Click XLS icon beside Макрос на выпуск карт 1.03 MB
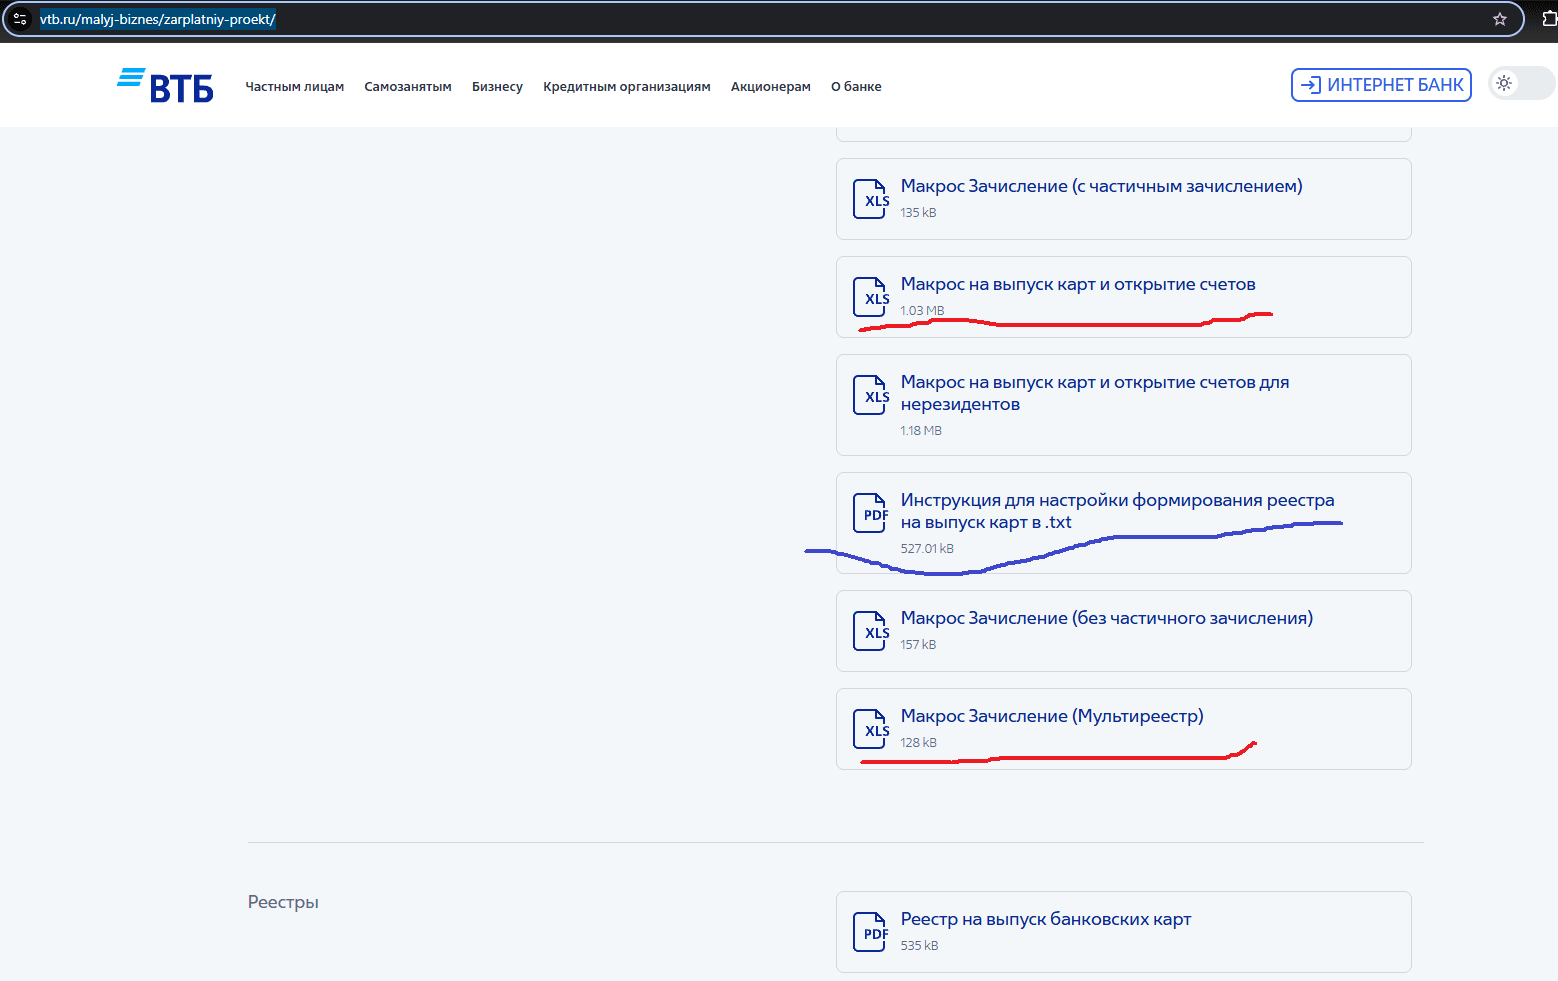Image resolution: width=1558 pixels, height=981 pixels. pos(870,297)
